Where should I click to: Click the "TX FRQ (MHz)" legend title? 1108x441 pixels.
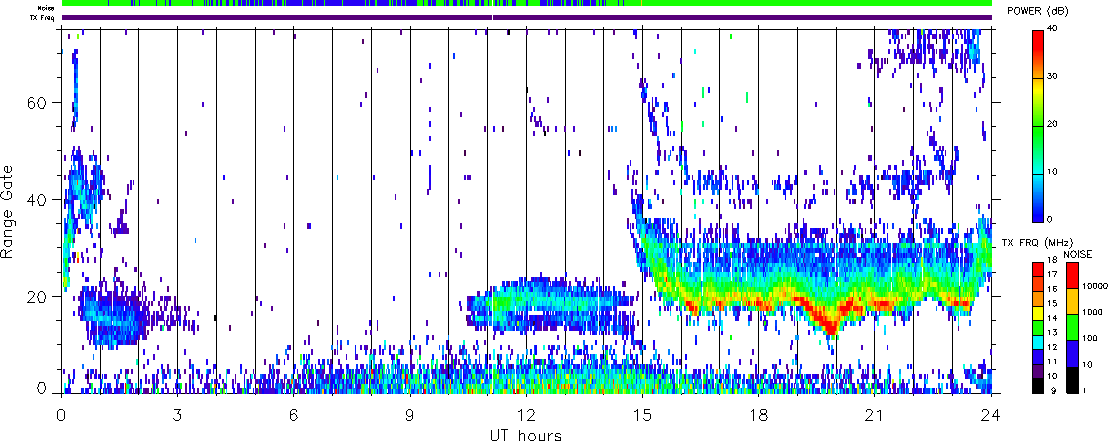[x=1035, y=243]
